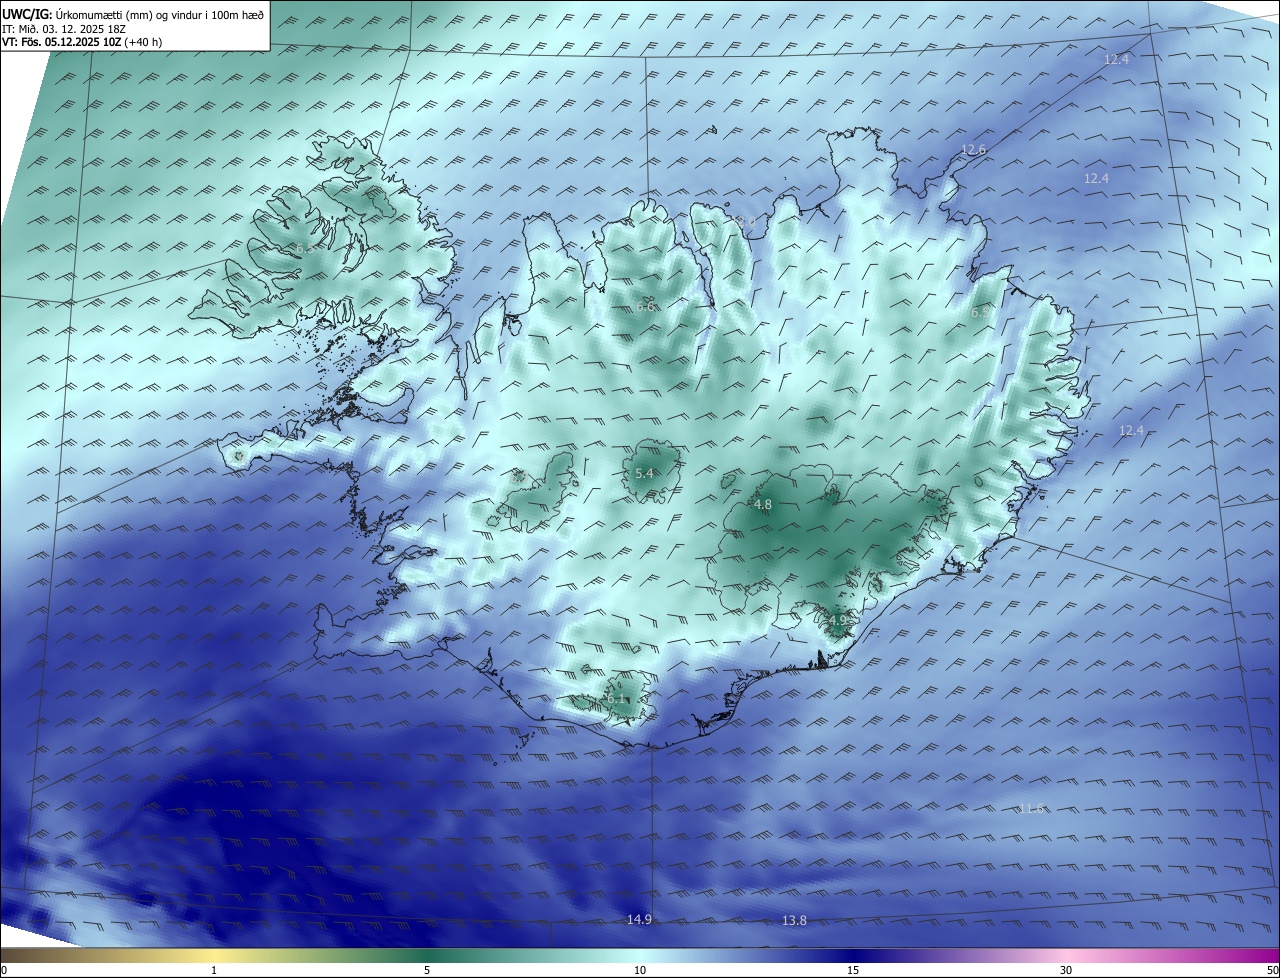Click the color scale label '30'
Screen dimensions: 1280x978
tap(1066, 970)
